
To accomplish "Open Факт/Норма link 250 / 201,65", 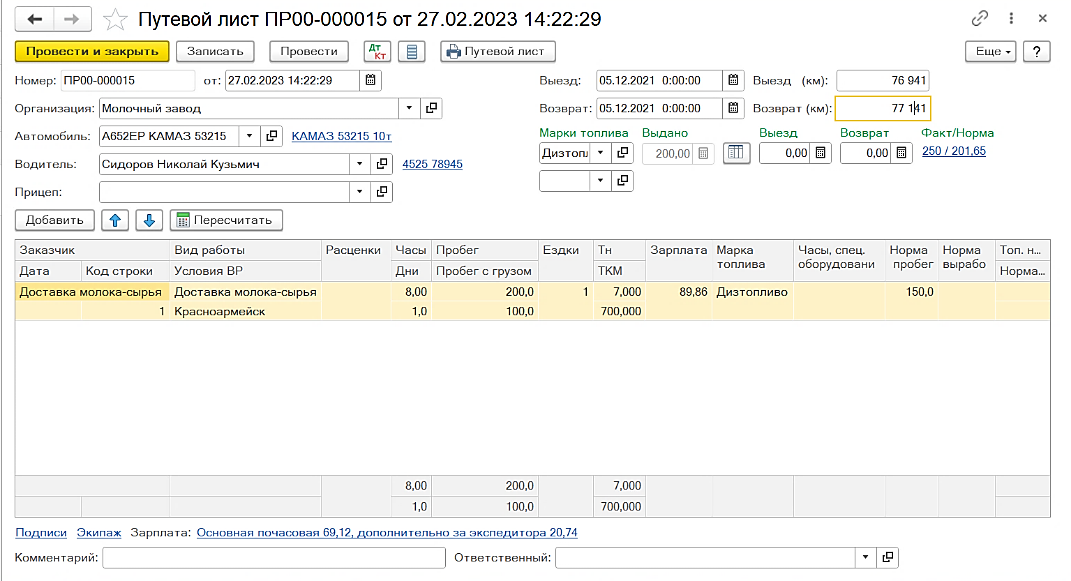I will pos(954,152).
